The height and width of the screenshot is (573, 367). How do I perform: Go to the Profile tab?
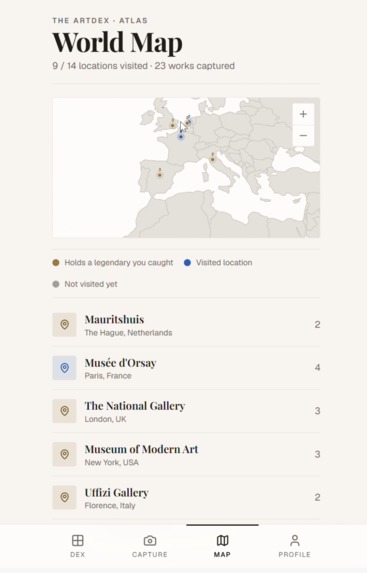295,546
